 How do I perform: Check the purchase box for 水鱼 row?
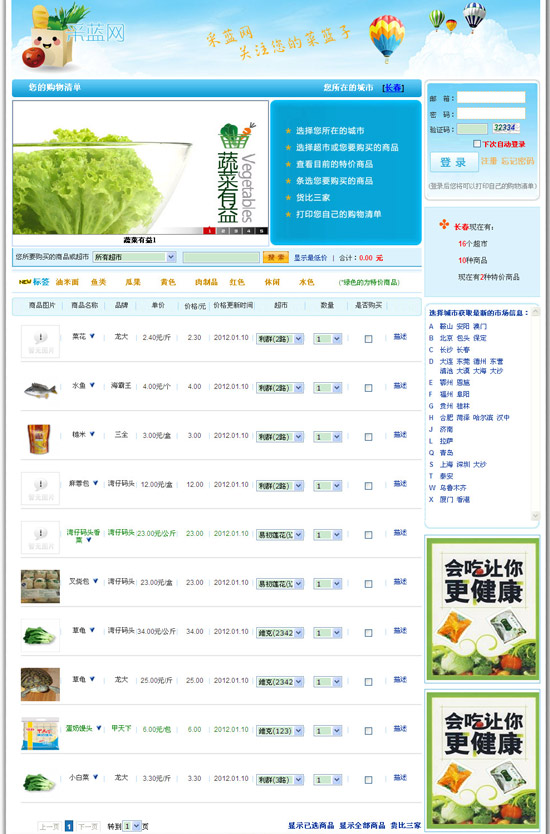pyautogui.click(x=368, y=388)
